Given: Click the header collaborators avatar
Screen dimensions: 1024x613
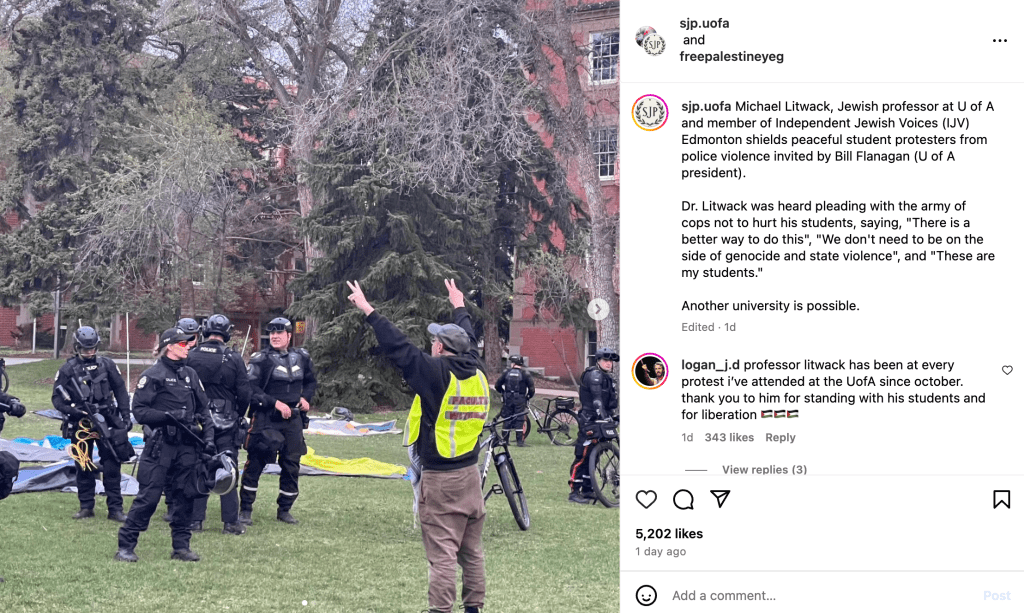Looking at the screenshot, I should tap(650, 41).
